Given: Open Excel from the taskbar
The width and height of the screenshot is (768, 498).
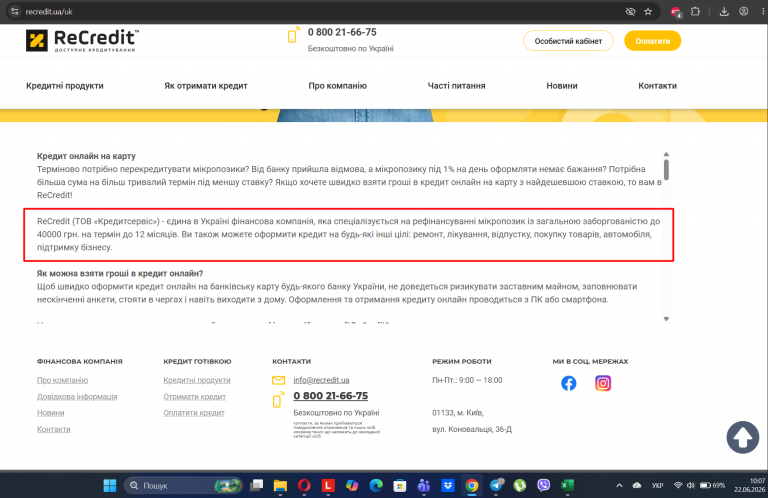Looking at the screenshot, I should pos(567,485).
